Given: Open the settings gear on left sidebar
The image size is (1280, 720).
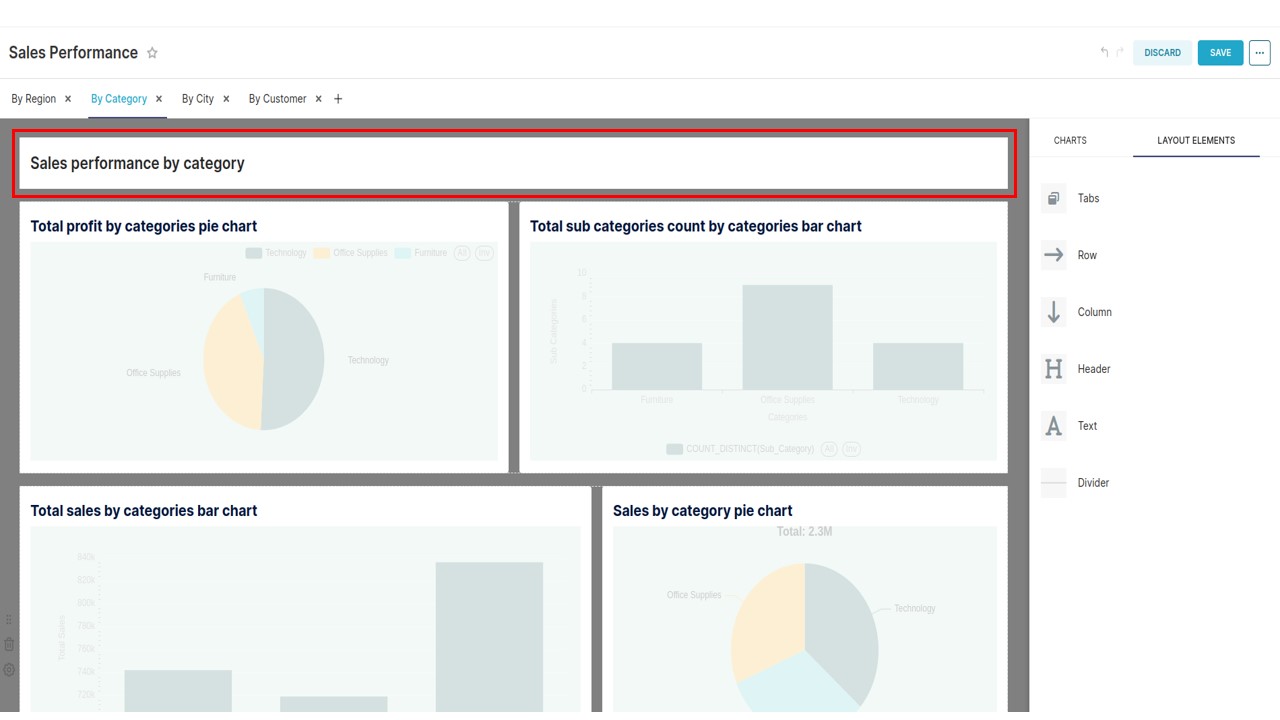Looking at the screenshot, I should coord(9,669).
